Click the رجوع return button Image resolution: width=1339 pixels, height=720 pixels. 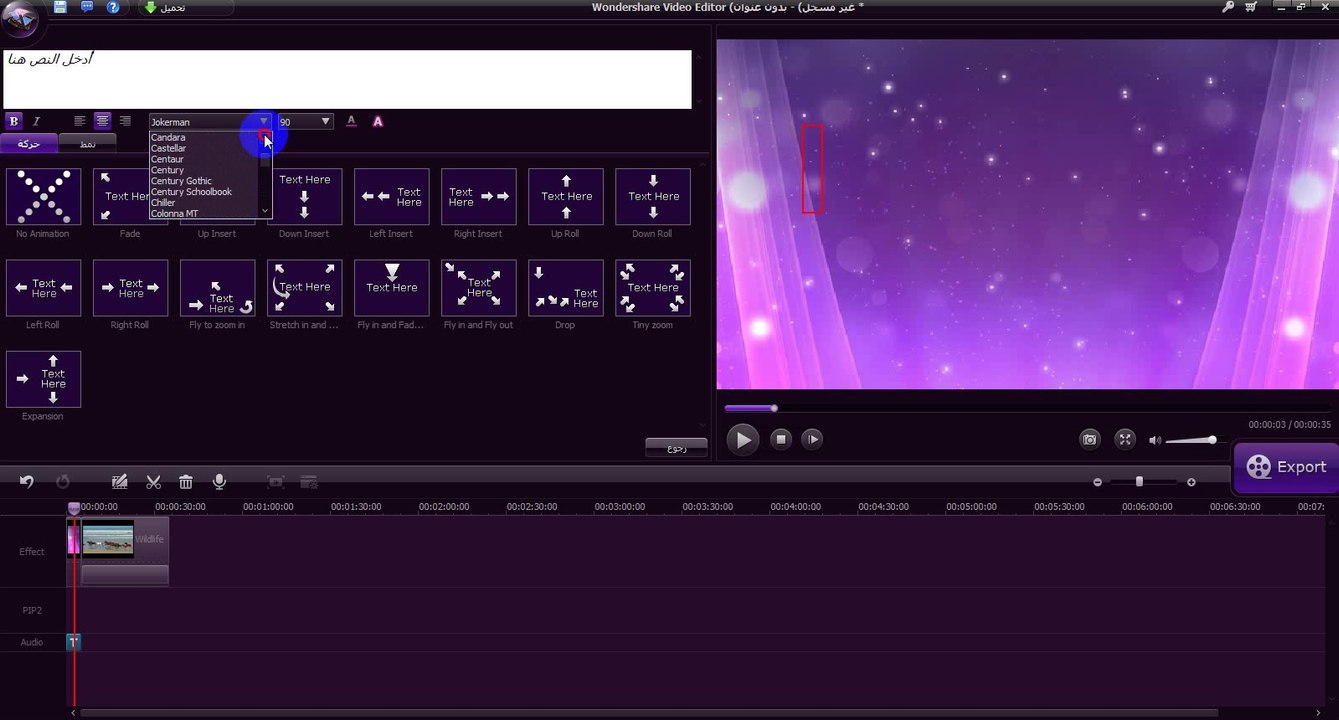click(x=676, y=448)
